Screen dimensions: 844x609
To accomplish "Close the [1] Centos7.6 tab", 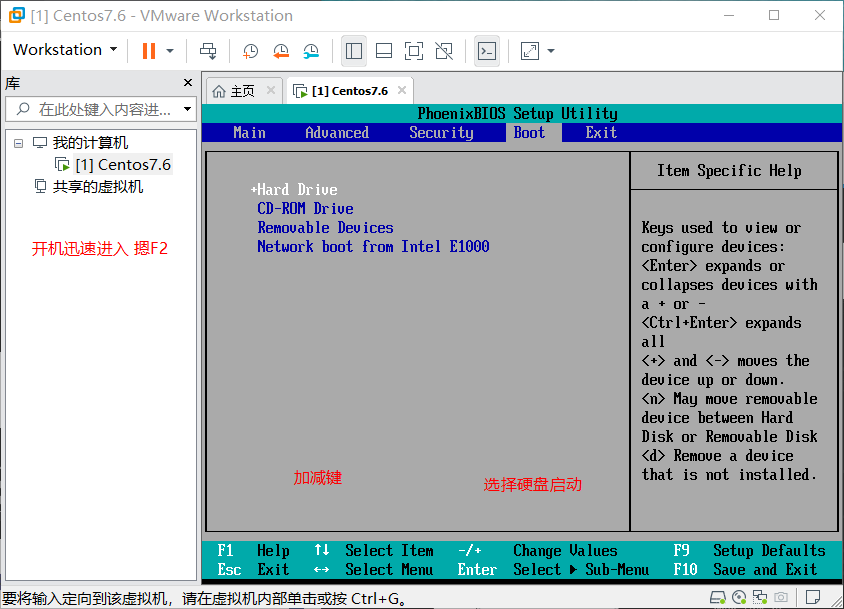I will coord(402,90).
